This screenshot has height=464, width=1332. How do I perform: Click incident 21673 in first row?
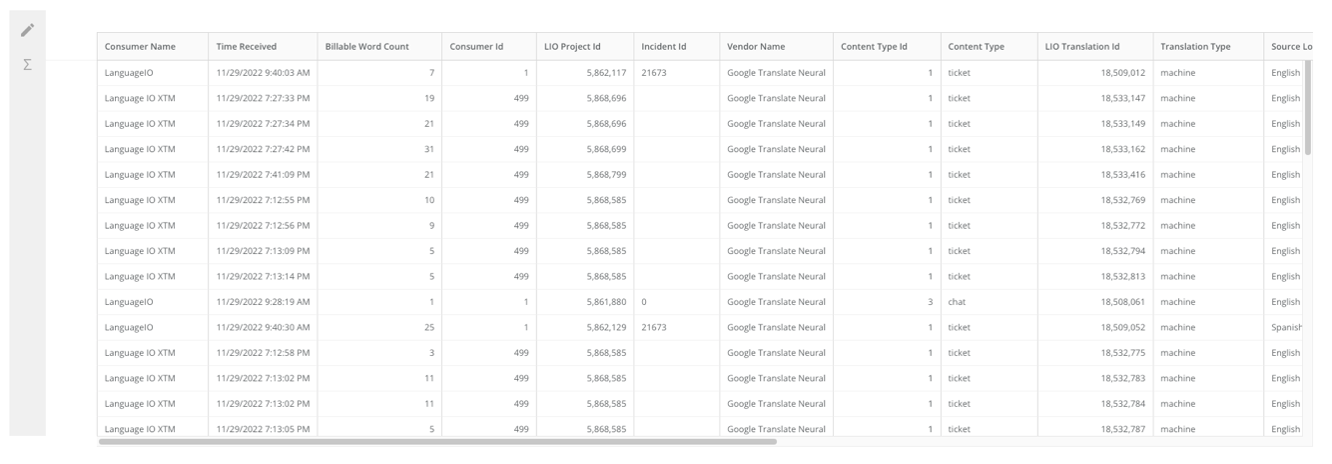654,73
